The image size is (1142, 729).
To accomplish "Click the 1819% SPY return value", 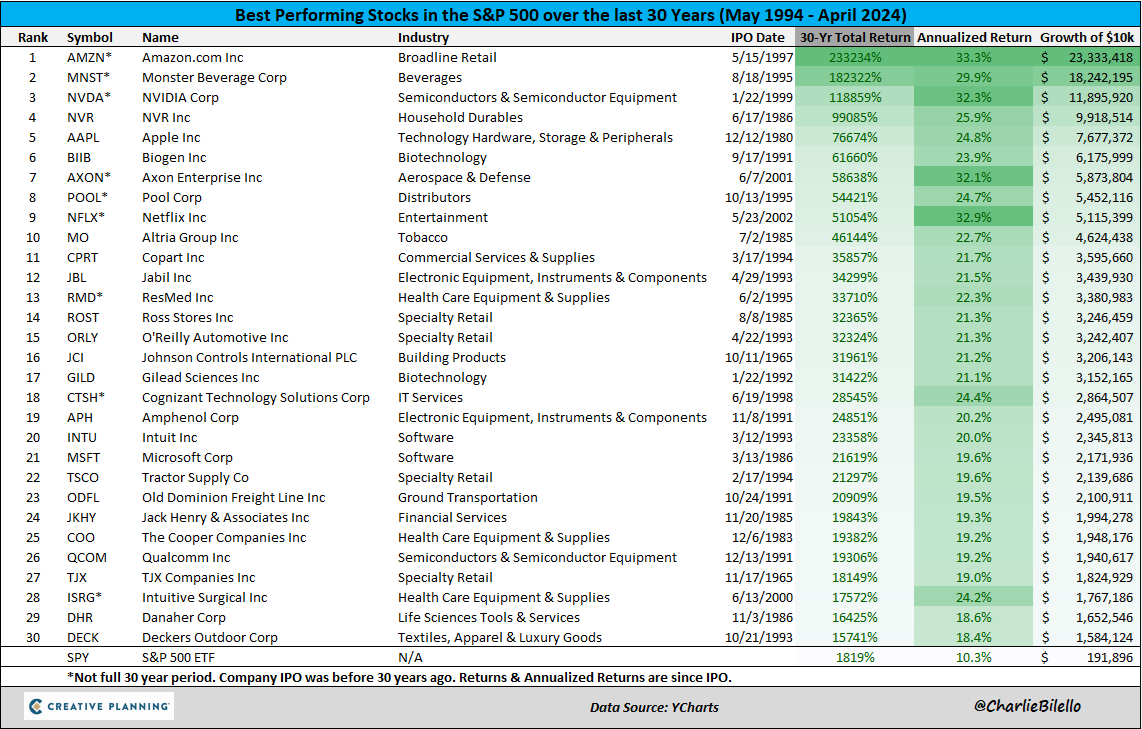I will (x=856, y=658).
